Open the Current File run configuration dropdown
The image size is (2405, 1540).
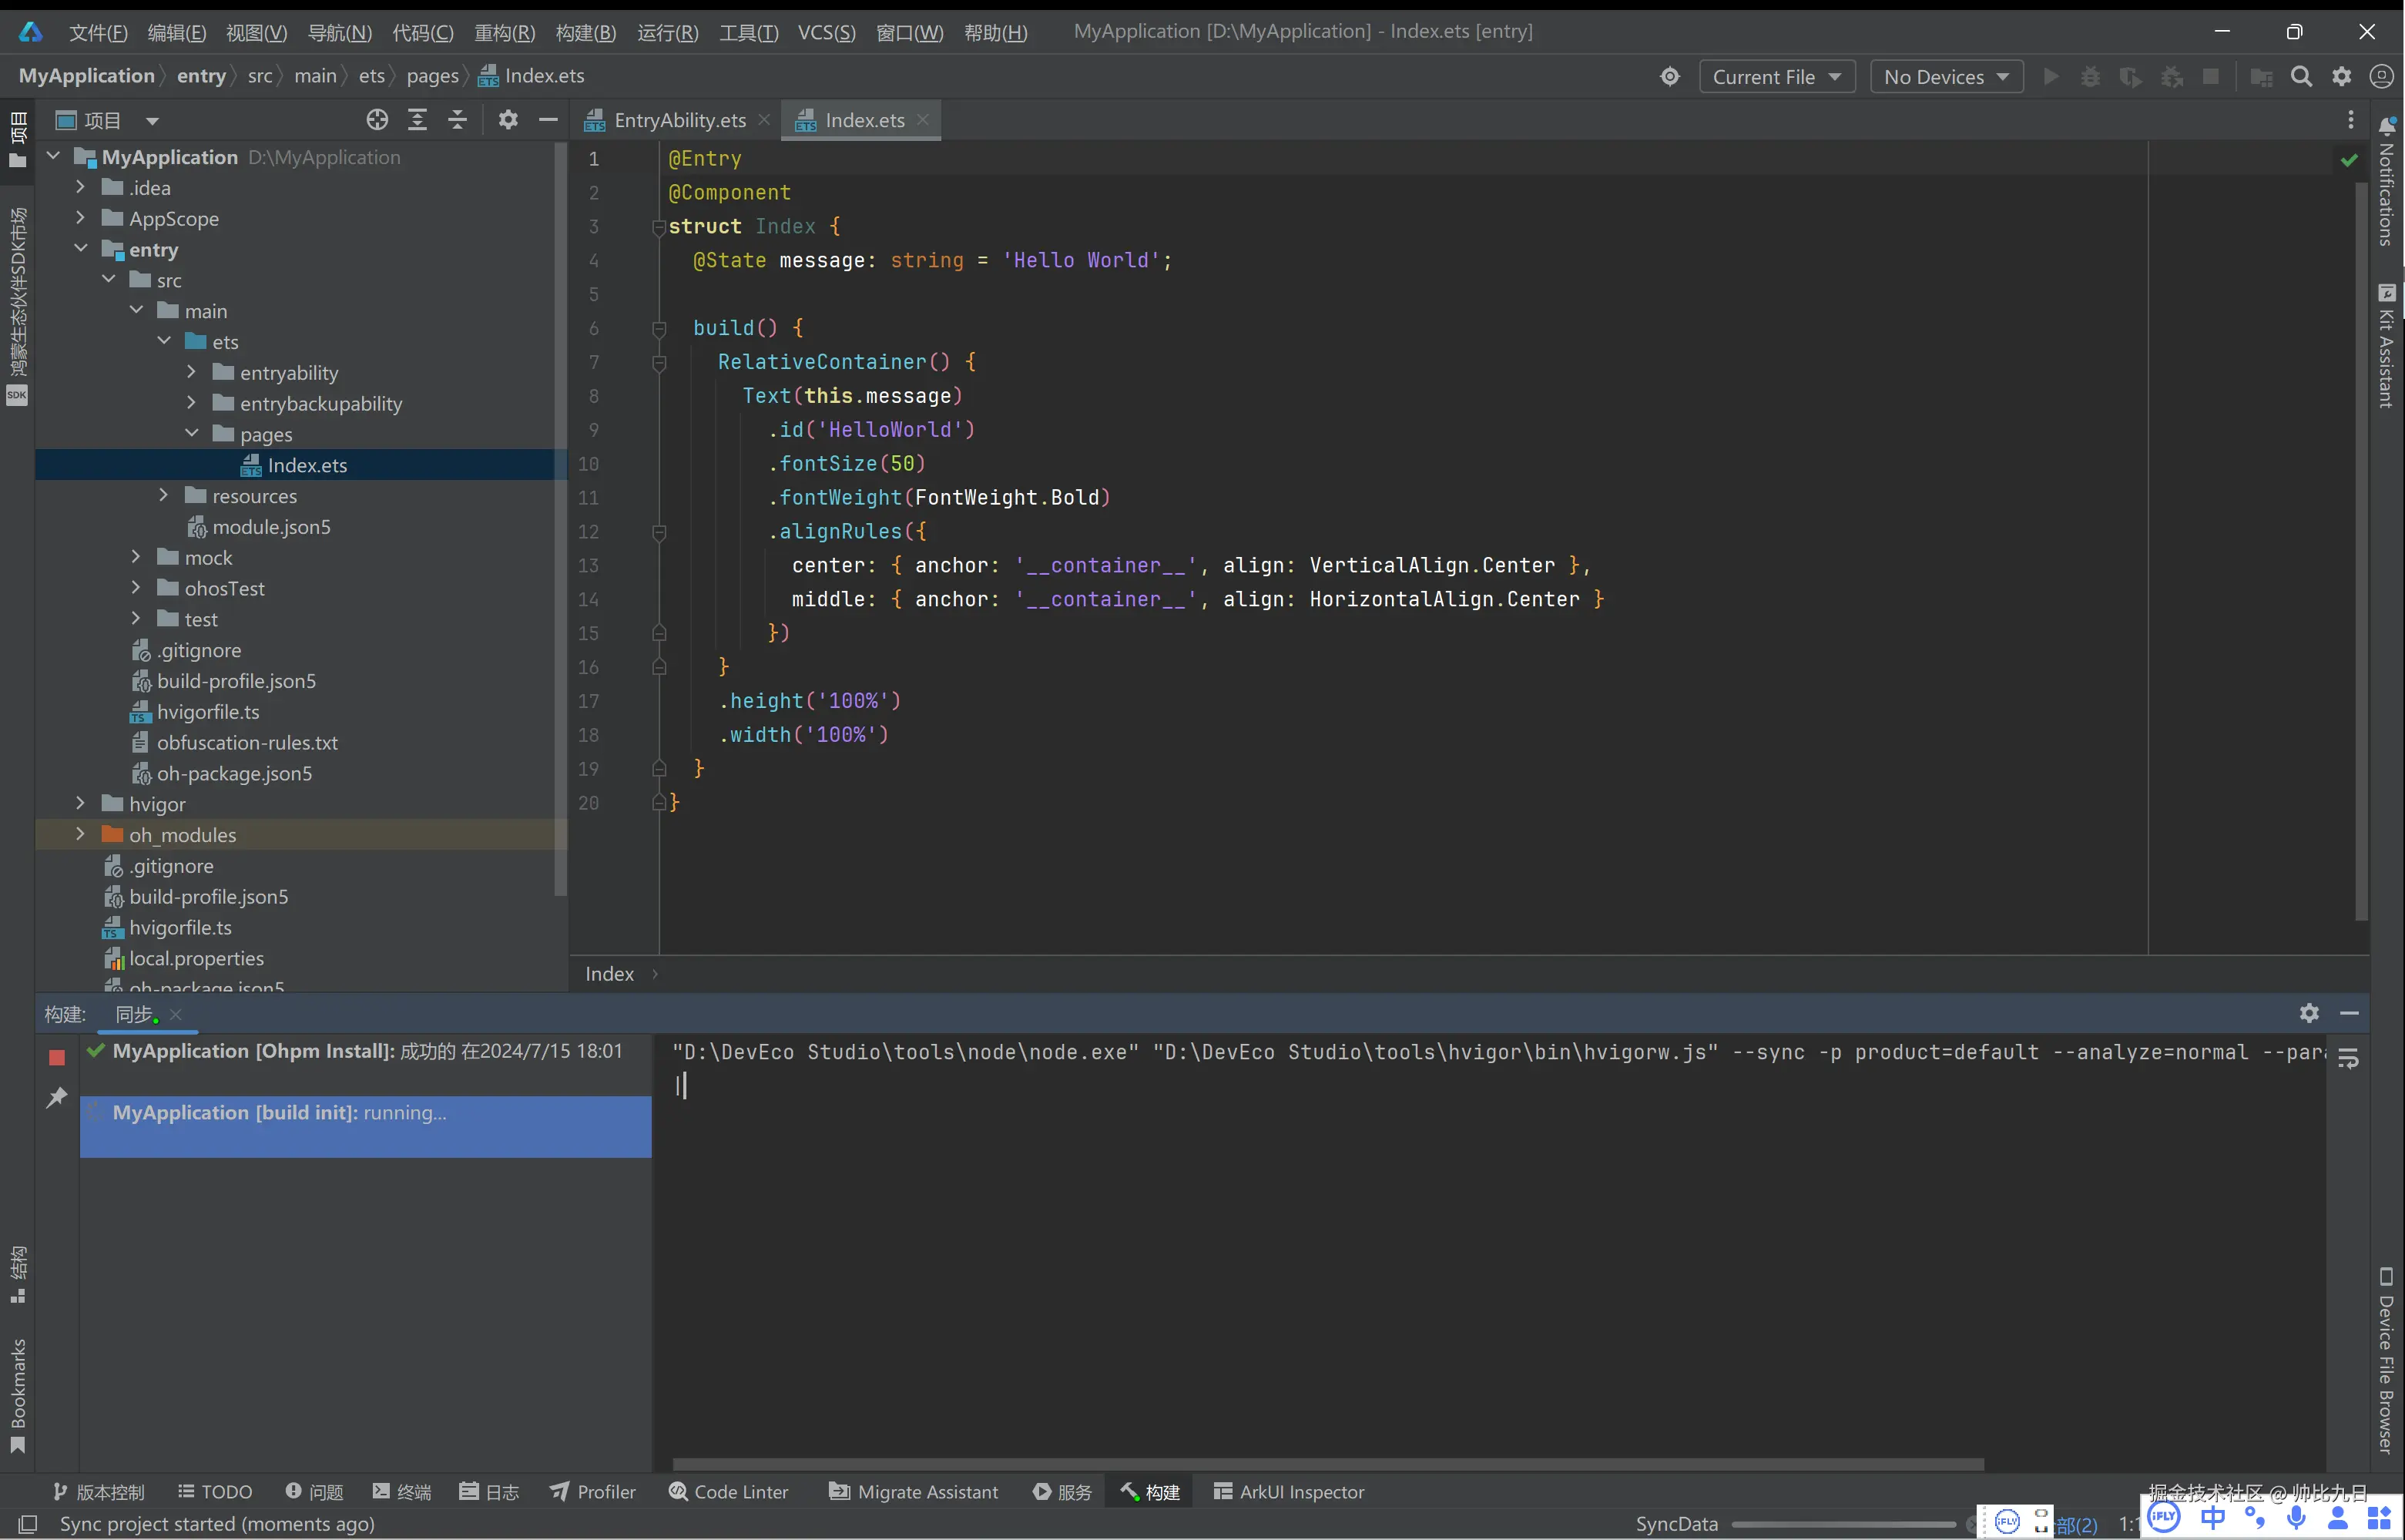1776,77
